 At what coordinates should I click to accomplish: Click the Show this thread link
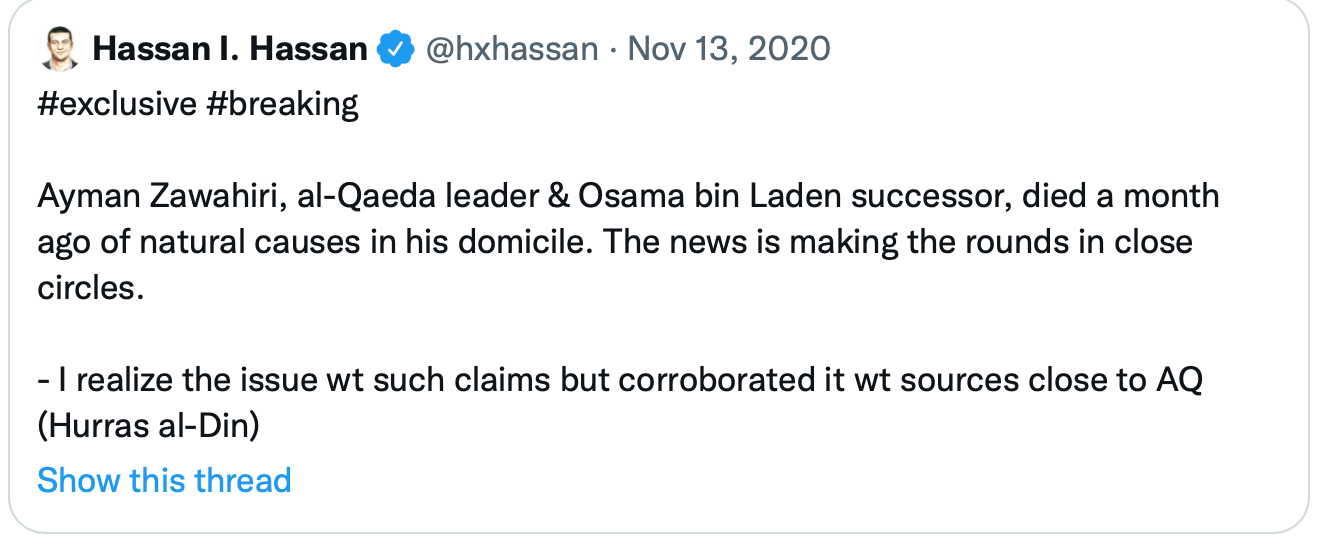tap(164, 480)
